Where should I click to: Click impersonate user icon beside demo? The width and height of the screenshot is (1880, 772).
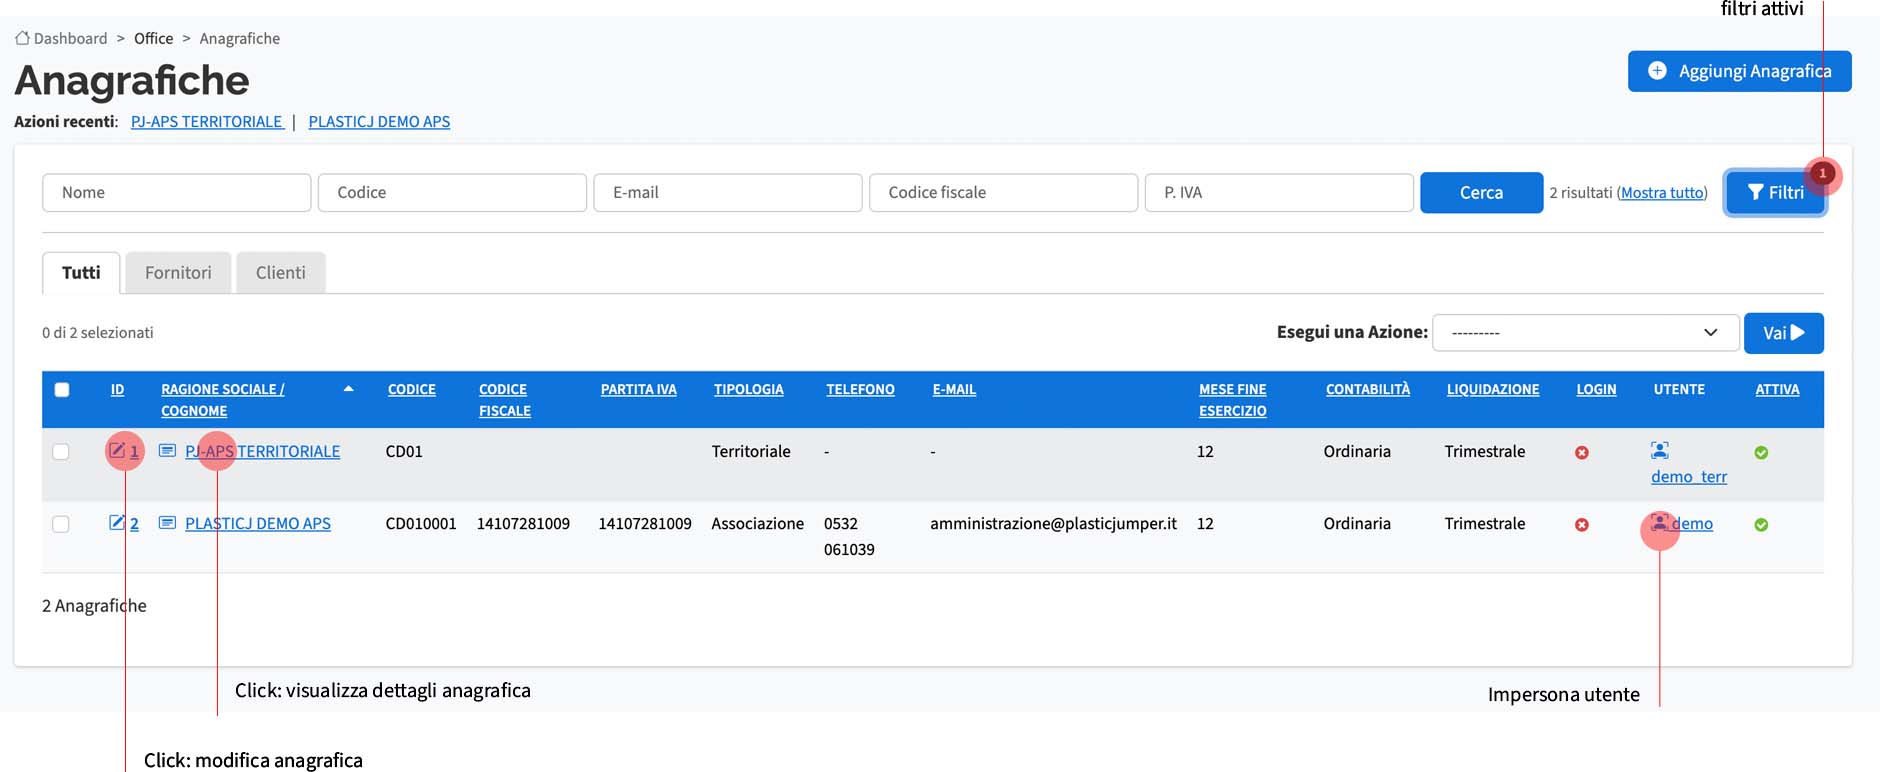point(1659,522)
